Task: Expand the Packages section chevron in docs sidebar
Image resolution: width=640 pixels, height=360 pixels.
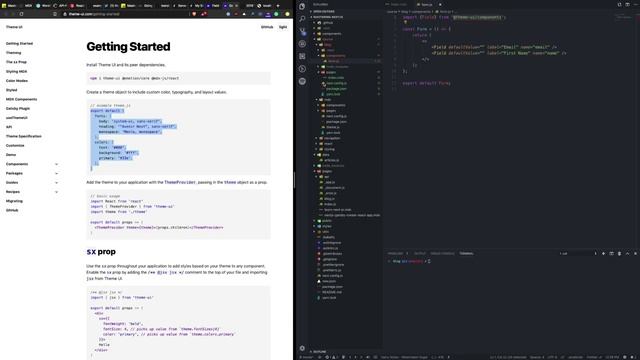Action: [x=56, y=173]
